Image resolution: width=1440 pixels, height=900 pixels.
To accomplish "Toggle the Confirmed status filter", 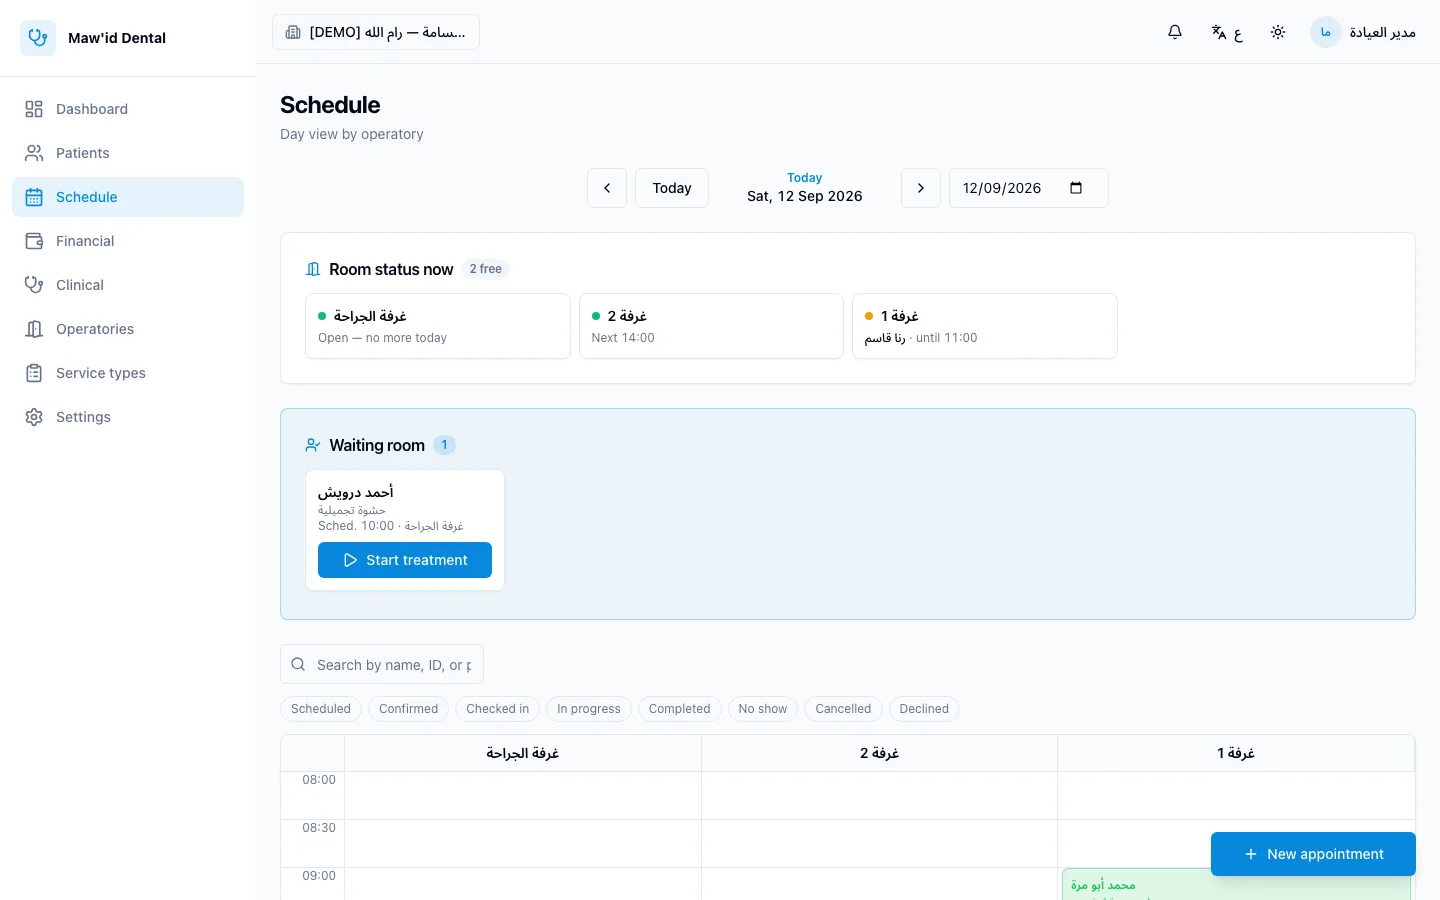I will (x=409, y=709).
